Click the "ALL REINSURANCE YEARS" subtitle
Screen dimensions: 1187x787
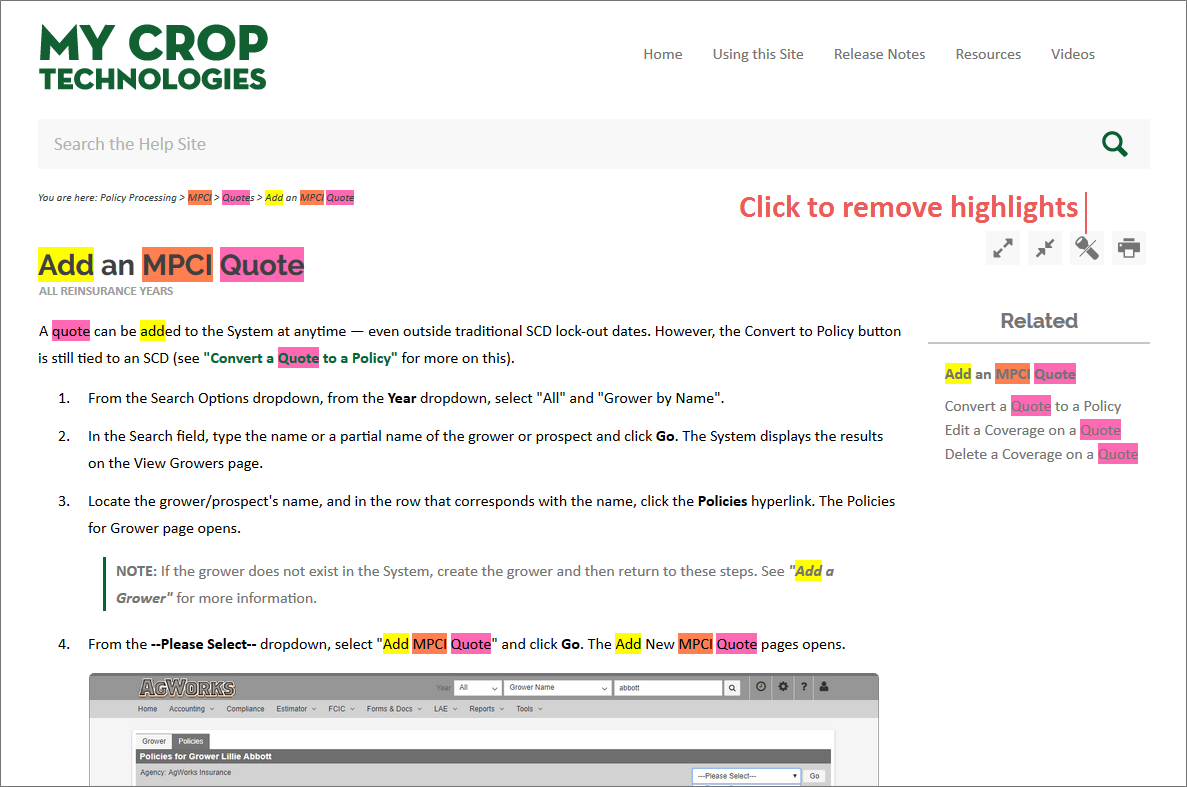tap(106, 291)
